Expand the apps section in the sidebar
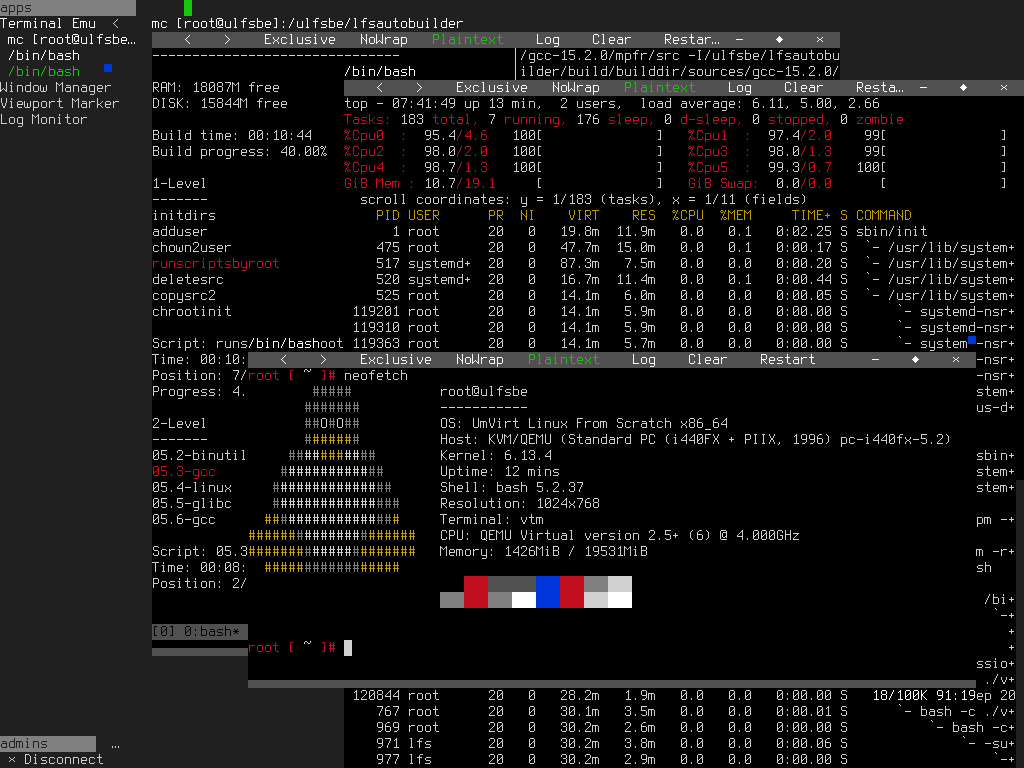 coord(15,8)
